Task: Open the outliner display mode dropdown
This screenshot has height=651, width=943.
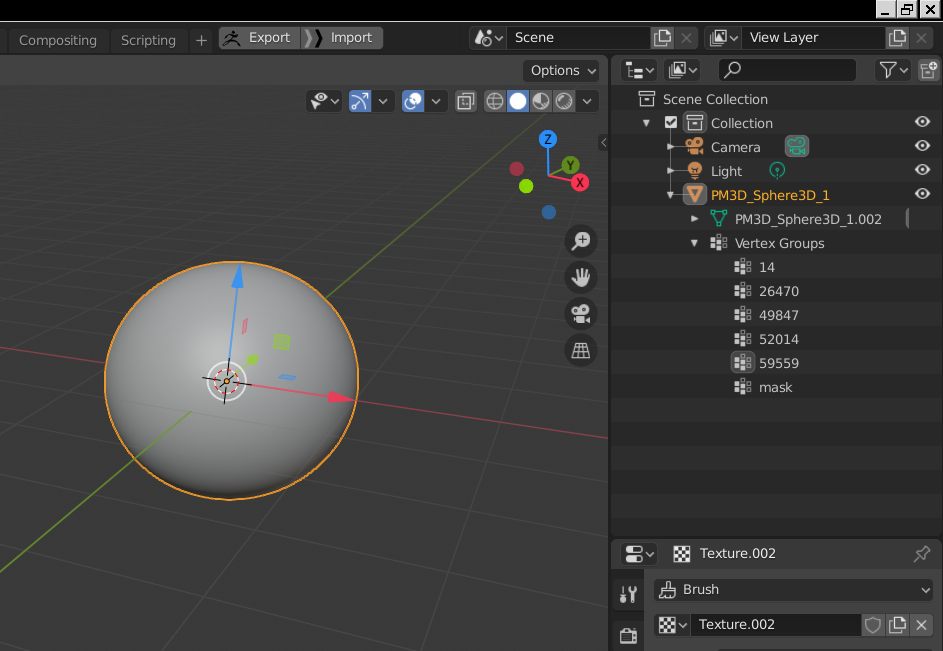Action: pyautogui.click(x=682, y=70)
